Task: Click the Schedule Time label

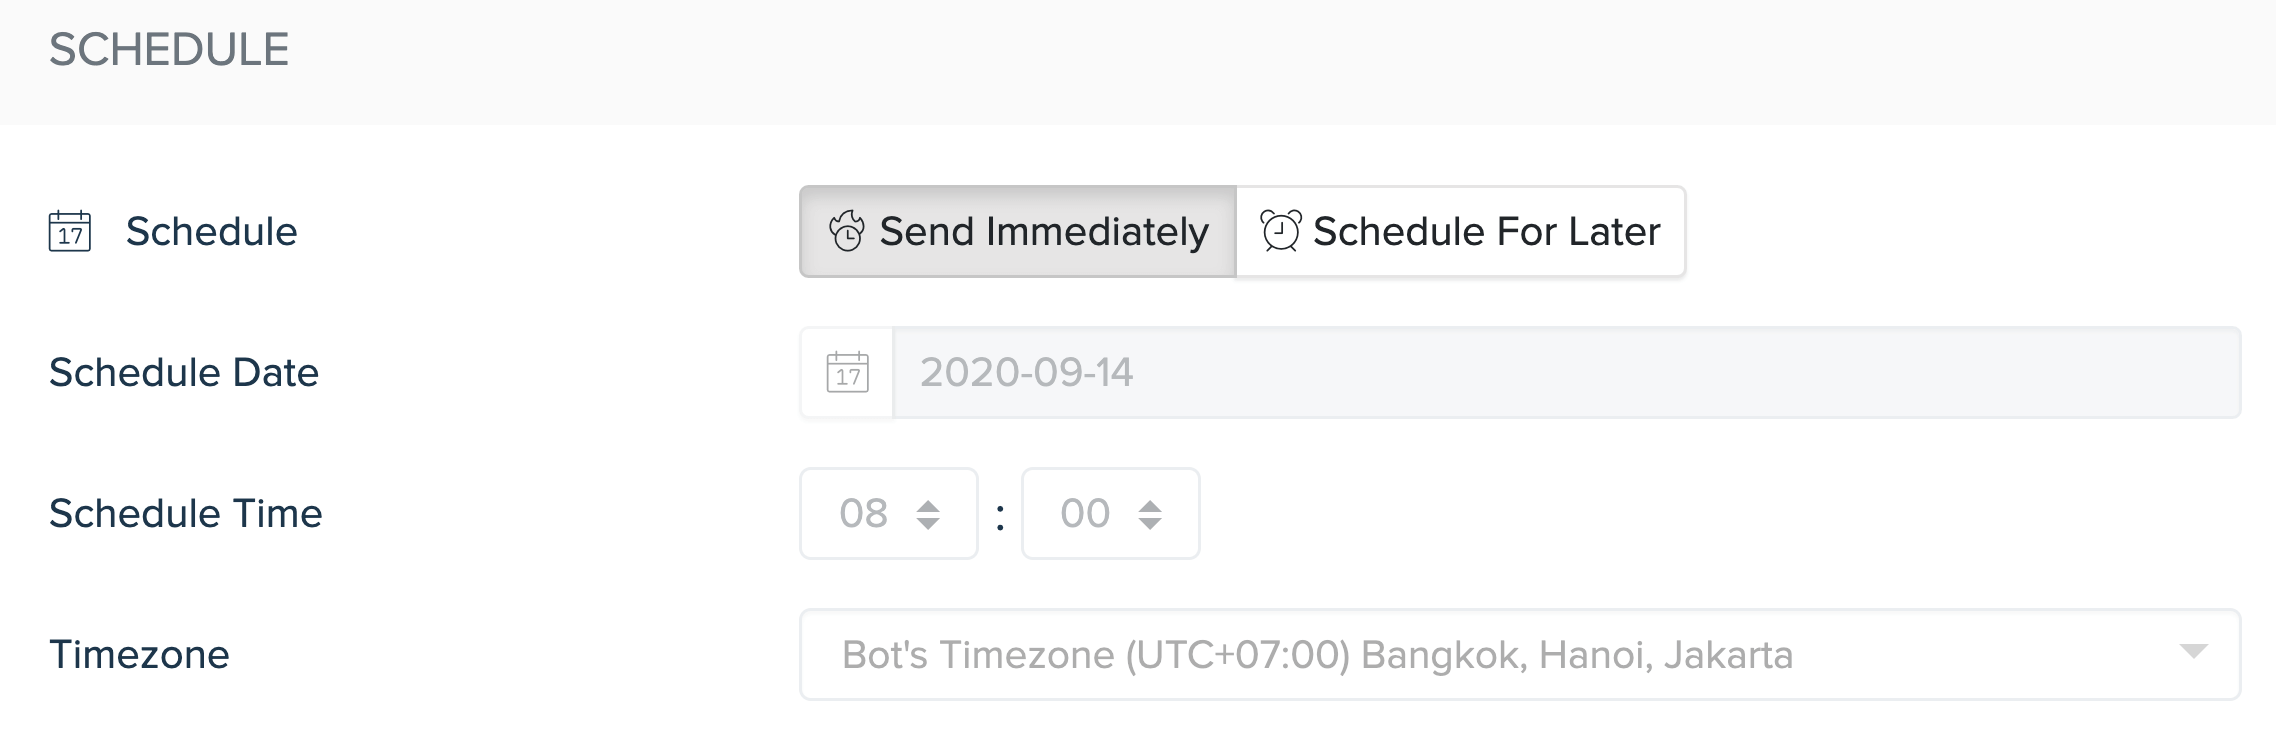Action: [186, 513]
